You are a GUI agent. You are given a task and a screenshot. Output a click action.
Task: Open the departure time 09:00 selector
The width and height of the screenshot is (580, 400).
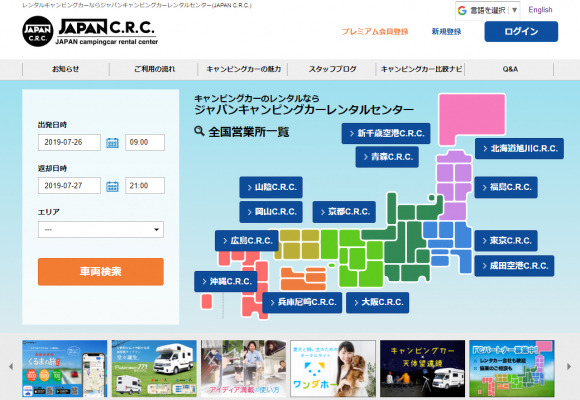point(145,142)
